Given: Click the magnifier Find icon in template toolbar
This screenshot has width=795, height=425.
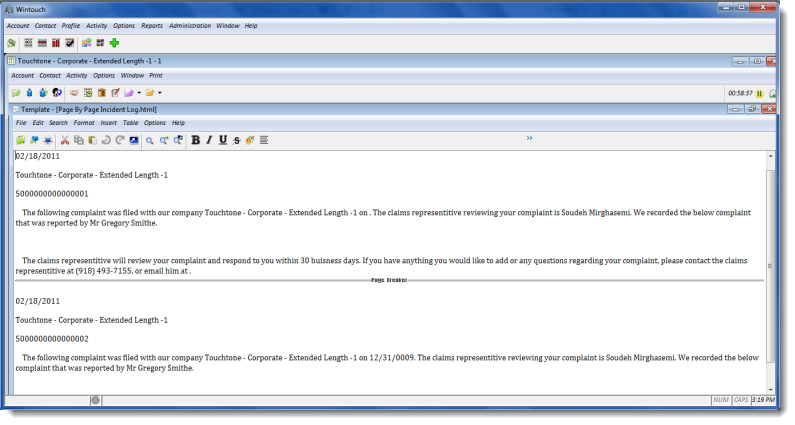Looking at the screenshot, I should tap(150, 140).
